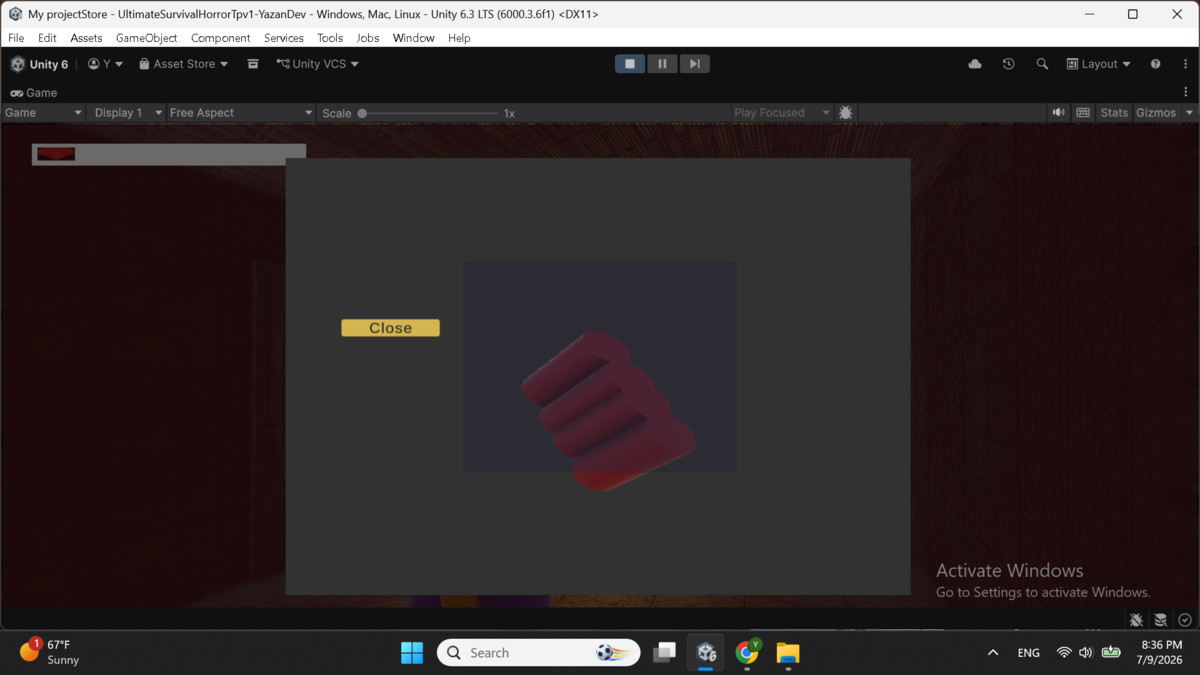
Task: Toggle Mute Audio speaker icon
Action: tap(1059, 113)
